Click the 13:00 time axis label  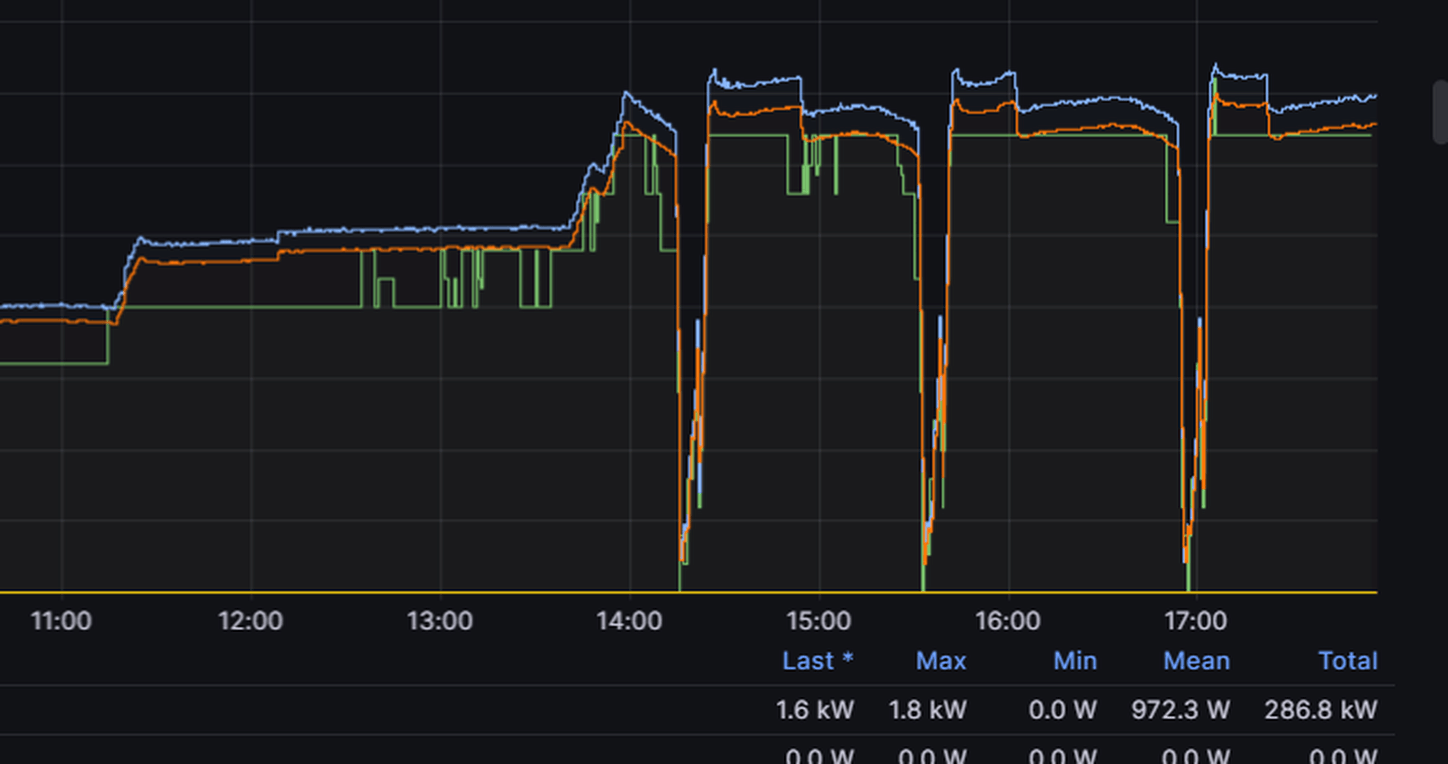[x=440, y=621]
